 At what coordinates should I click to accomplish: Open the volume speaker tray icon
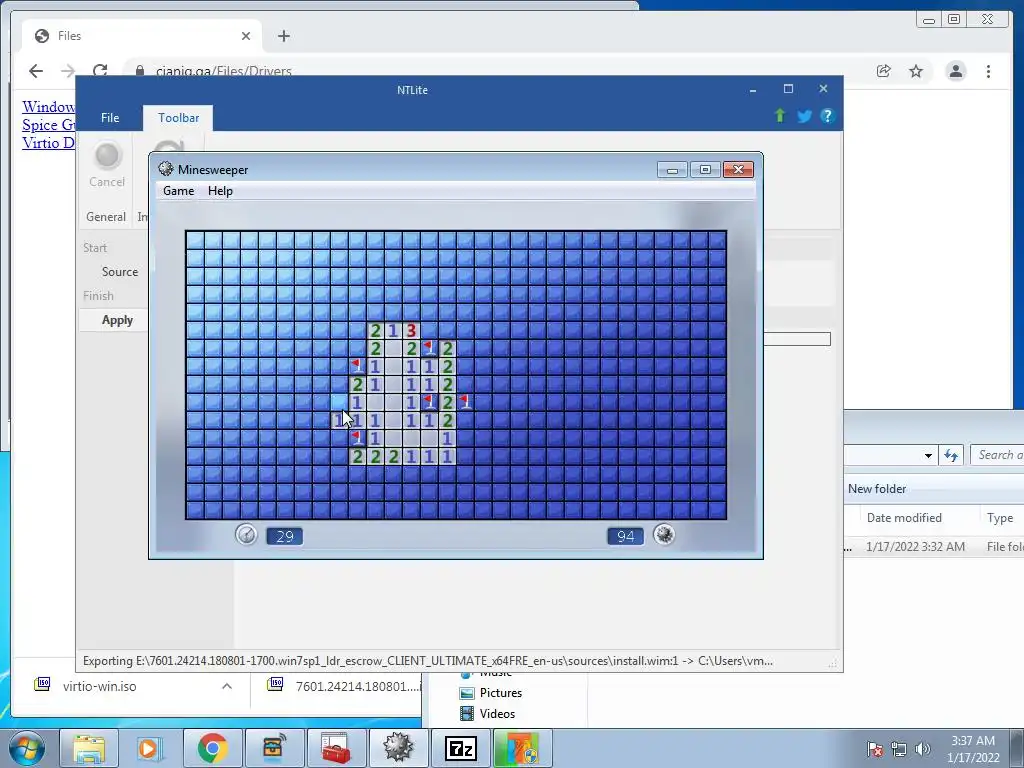coord(922,748)
